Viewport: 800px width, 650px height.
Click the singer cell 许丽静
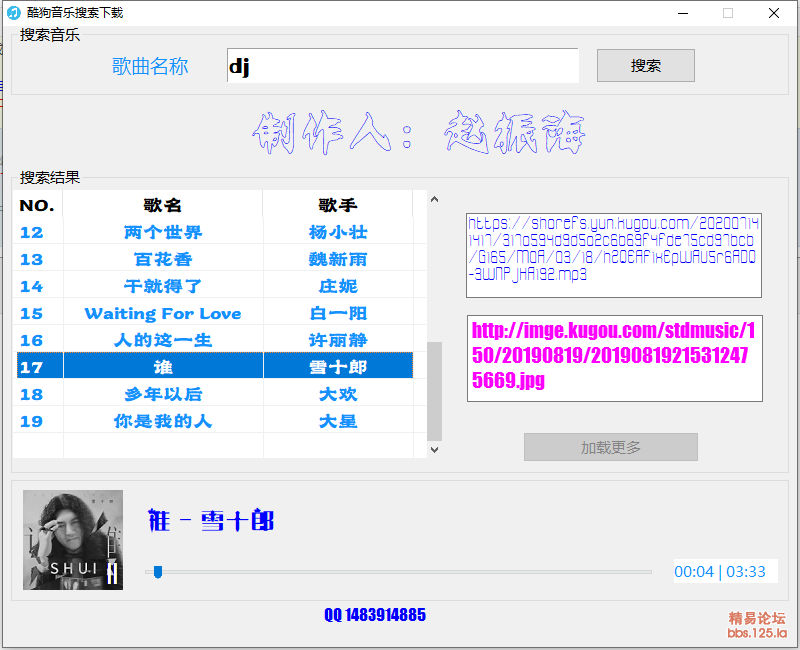coord(338,340)
